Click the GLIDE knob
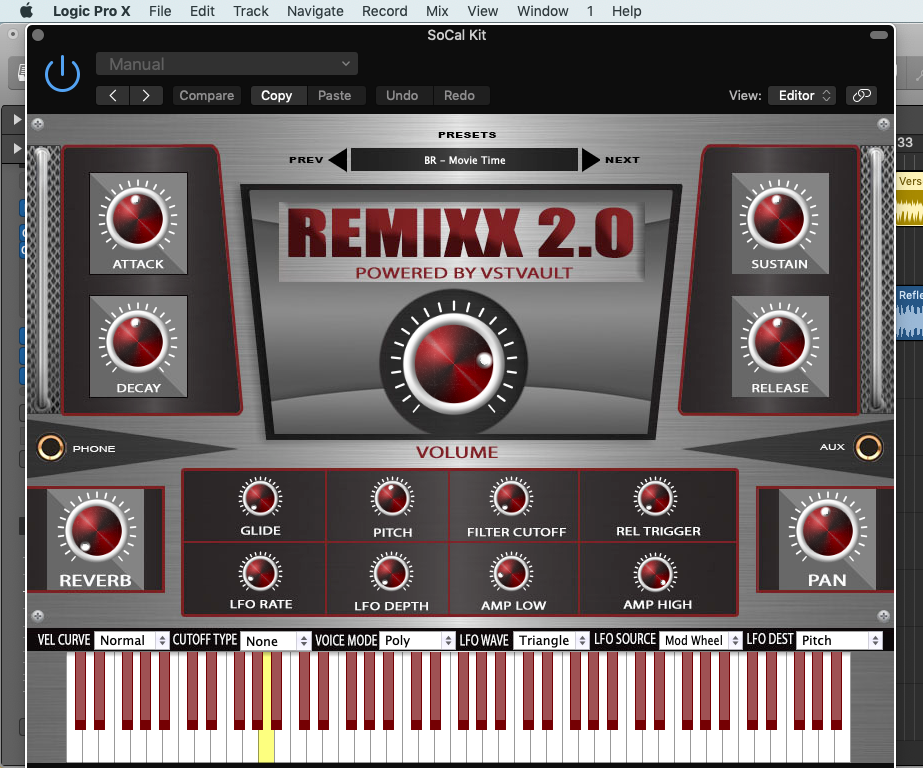Screen dimensions: 923x768 (x=260, y=498)
